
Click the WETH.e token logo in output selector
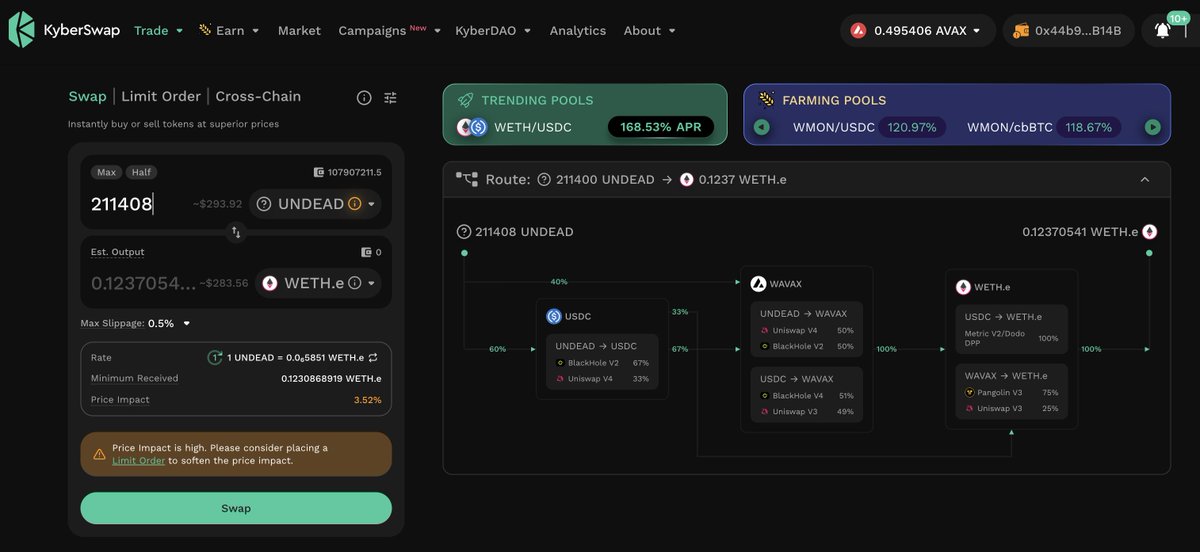(270, 283)
